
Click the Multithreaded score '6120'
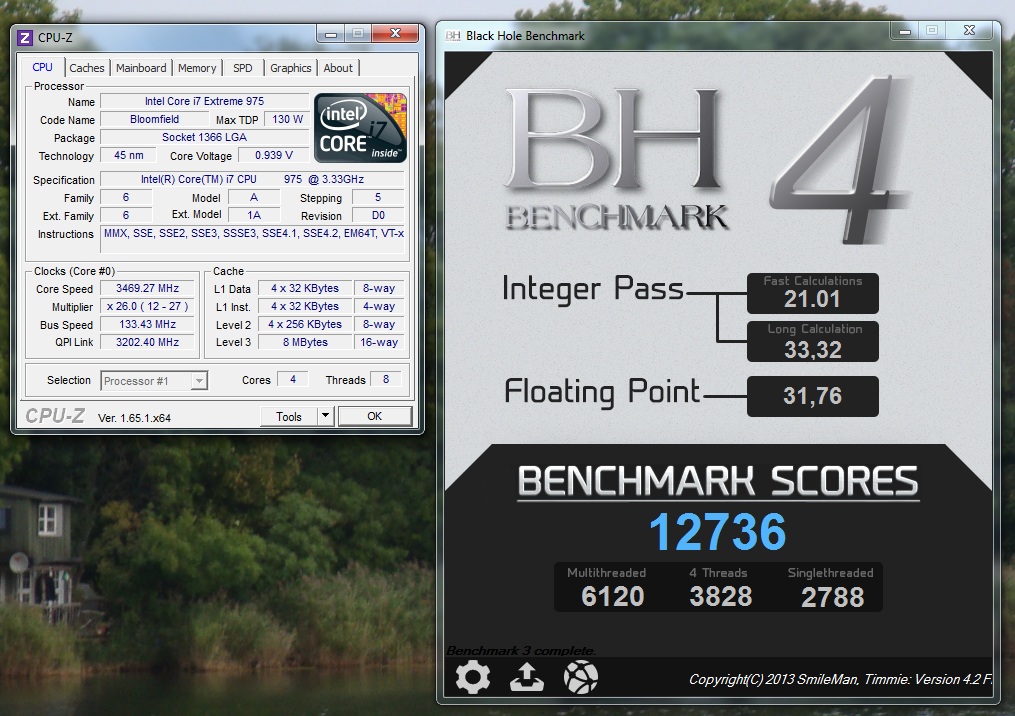612,596
